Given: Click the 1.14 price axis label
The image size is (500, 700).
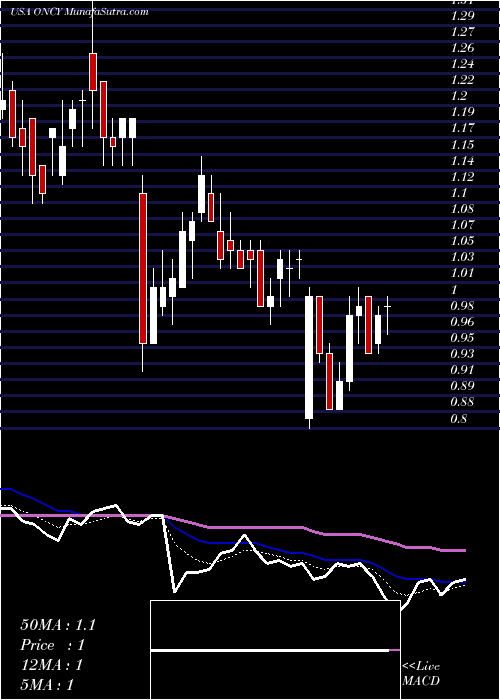Looking at the screenshot, I should (x=462, y=161).
